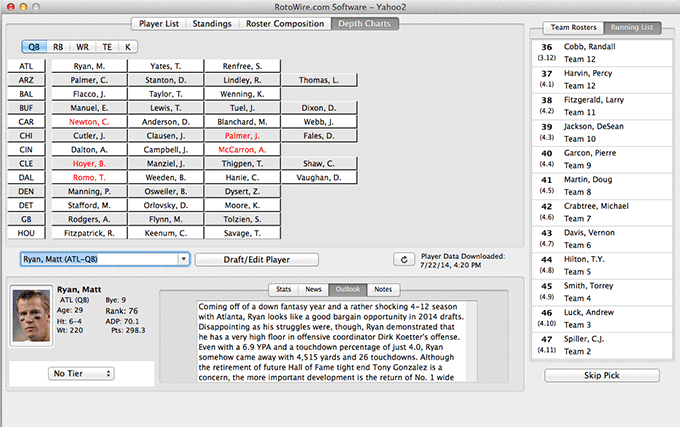Select the TE position filter
Screen dimensions: 680x427
[107, 47]
